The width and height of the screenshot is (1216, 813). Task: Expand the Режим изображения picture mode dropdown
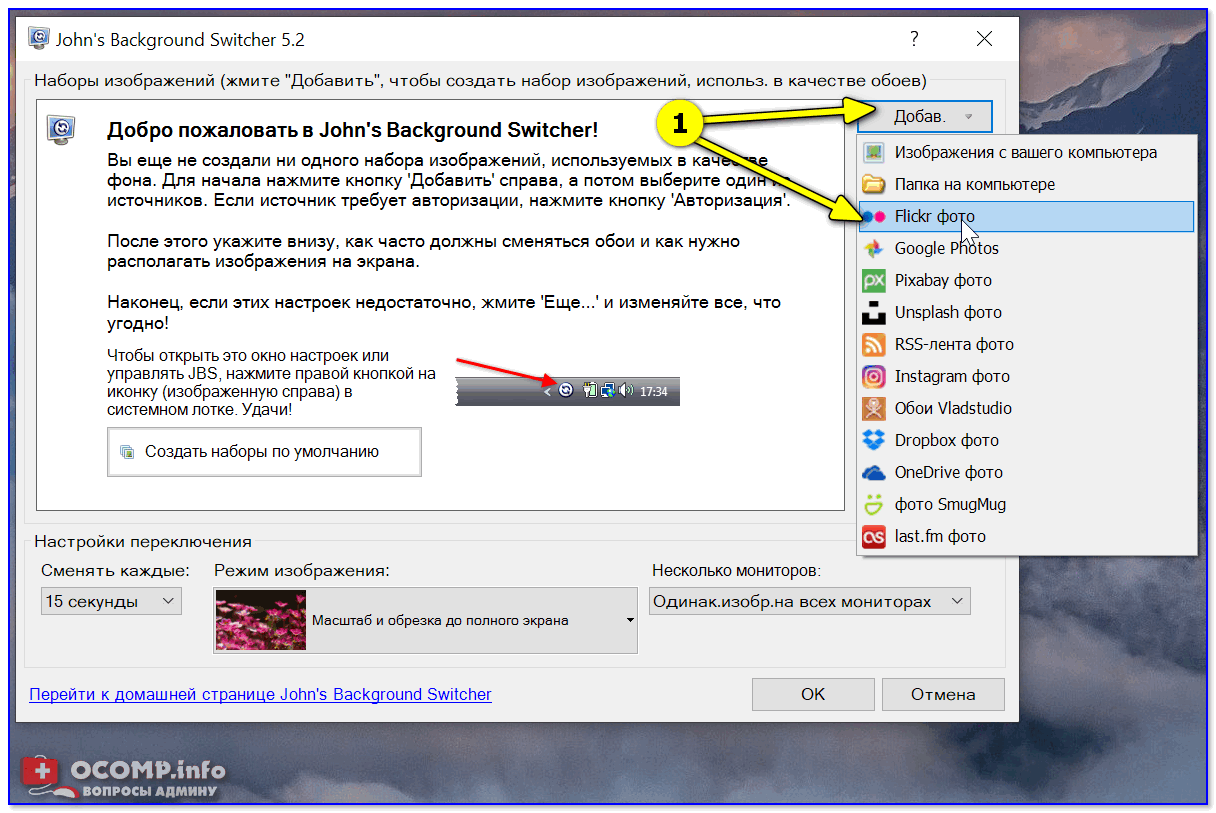(425, 620)
